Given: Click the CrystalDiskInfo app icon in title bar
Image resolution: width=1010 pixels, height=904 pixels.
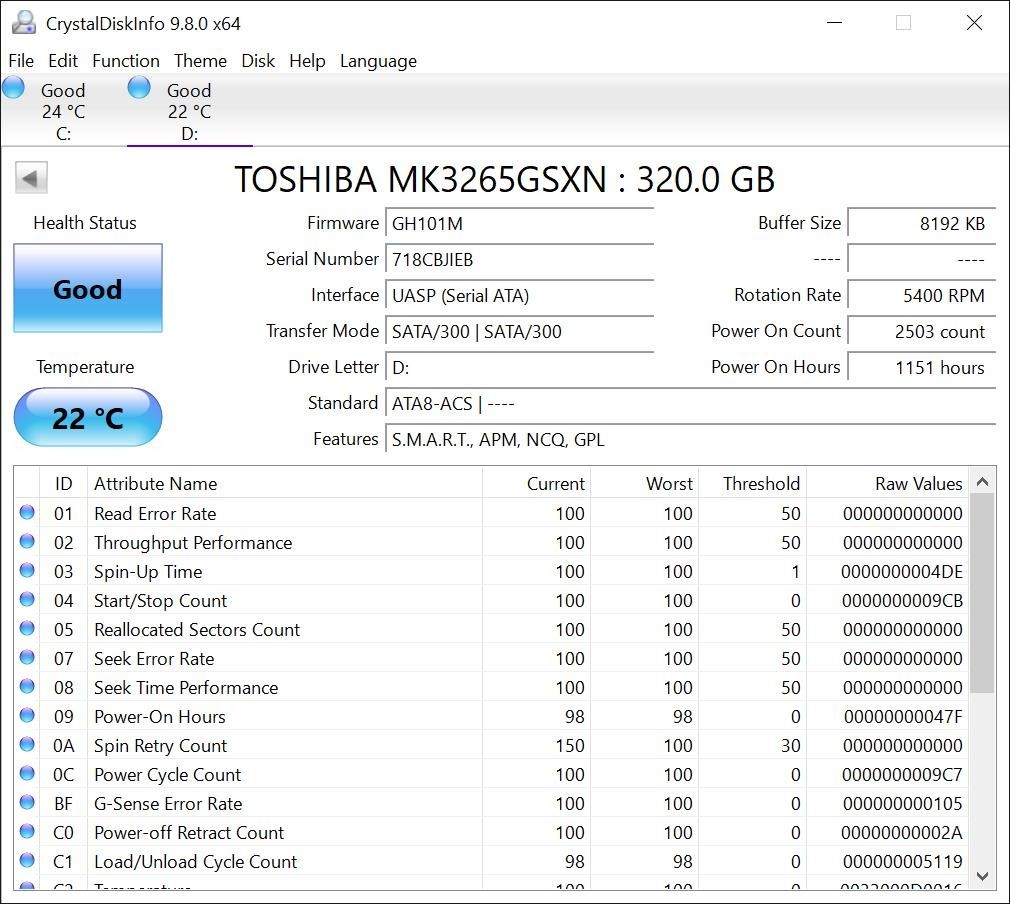Looking at the screenshot, I should pos(24,23).
